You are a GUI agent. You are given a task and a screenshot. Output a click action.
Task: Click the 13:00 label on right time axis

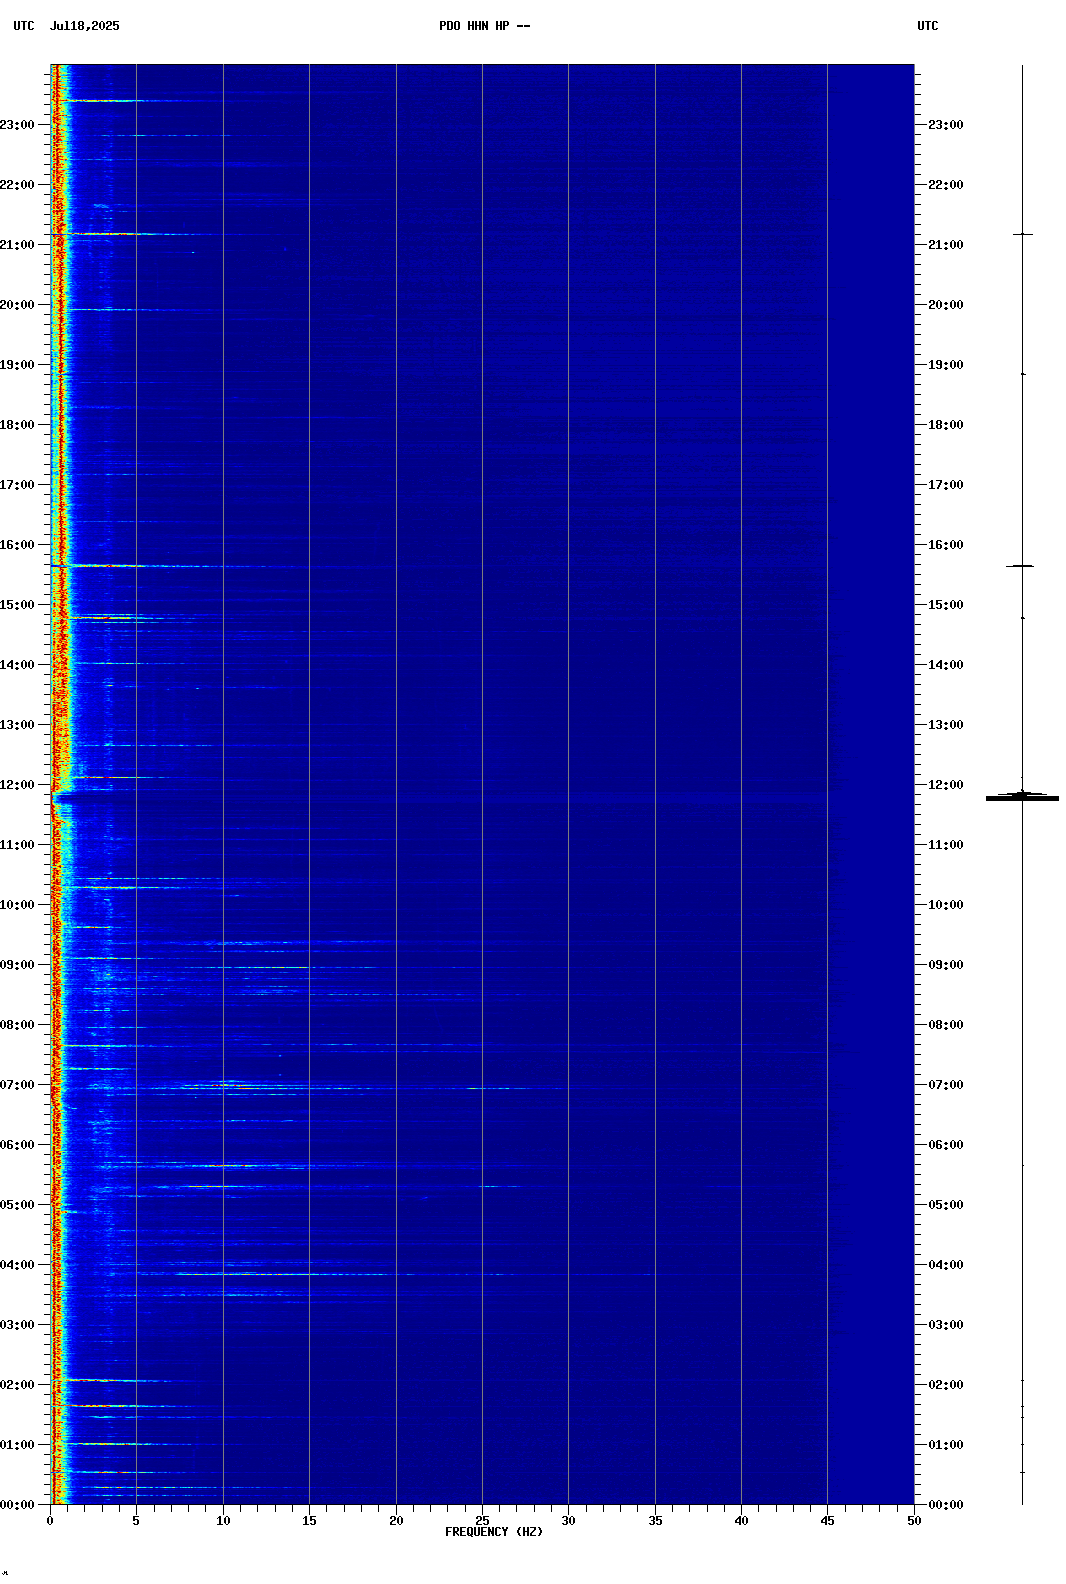[x=946, y=725]
